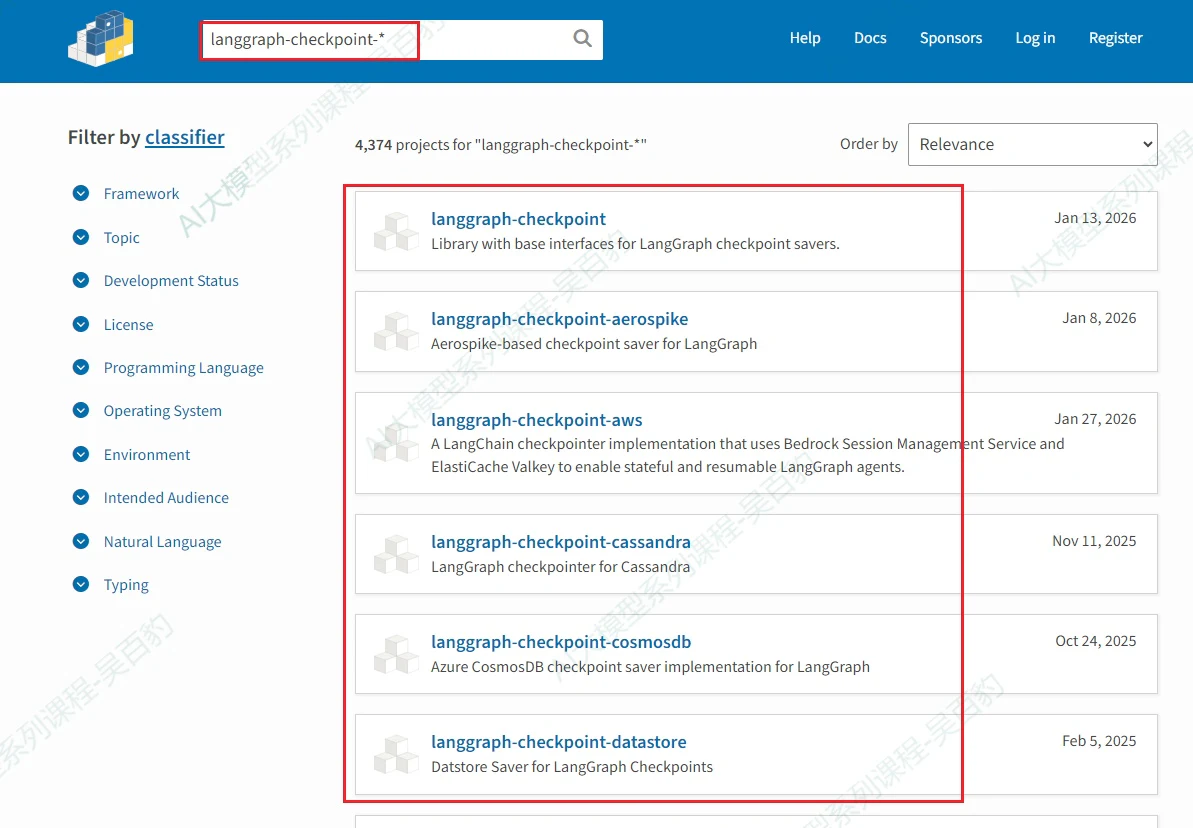Open the Order by Relevance dropdown
Image resolution: width=1193 pixels, height=828 pixels.
click(x=1032, y=144)
